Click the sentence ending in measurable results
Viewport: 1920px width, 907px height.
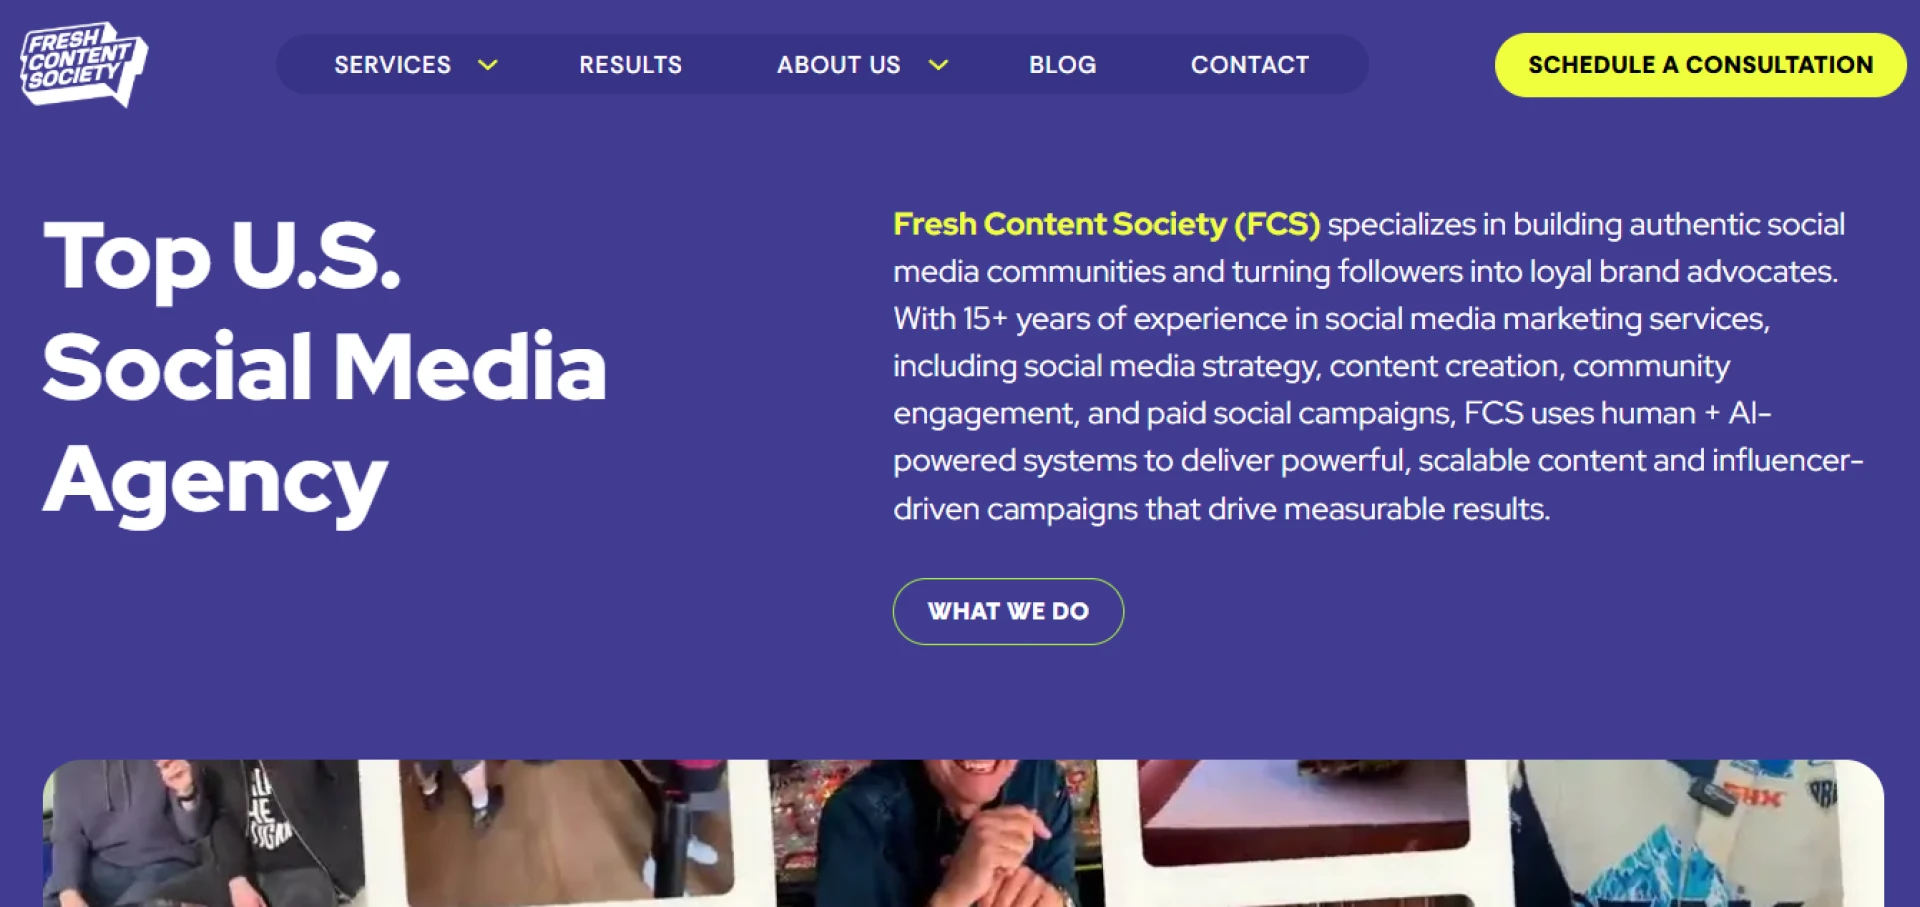pos(1220,509)
